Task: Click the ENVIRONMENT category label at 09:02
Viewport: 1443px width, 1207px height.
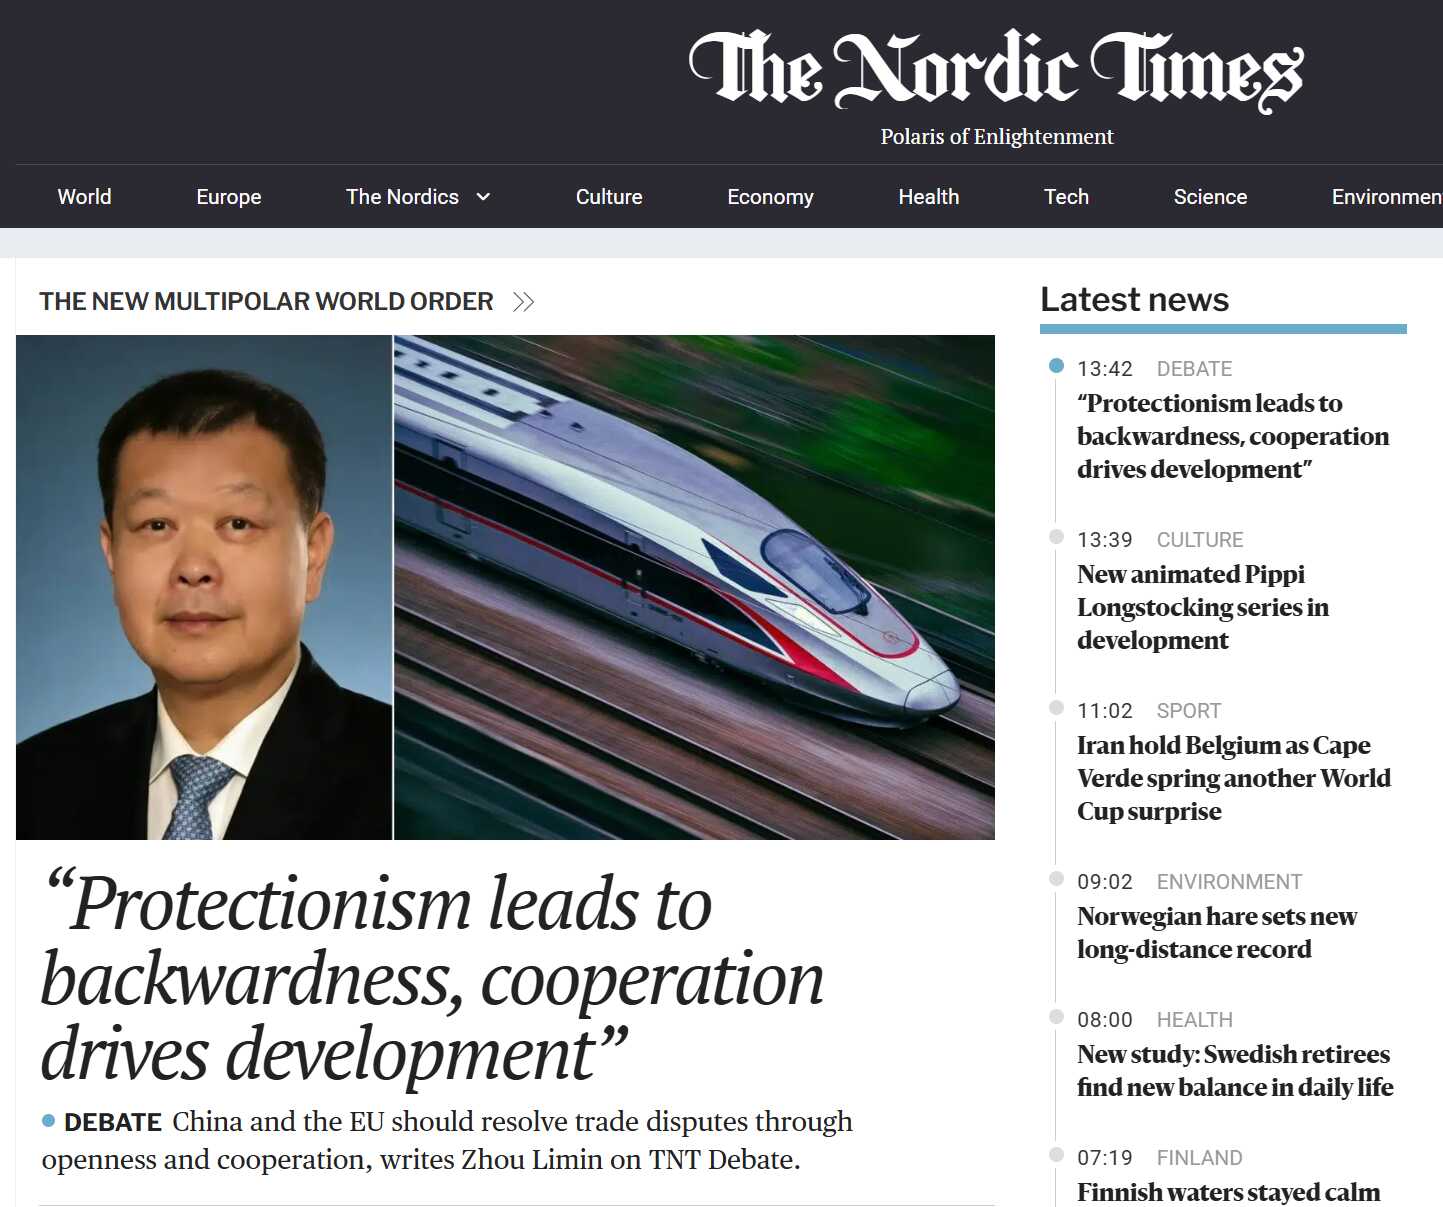Action: (1229, 882)
